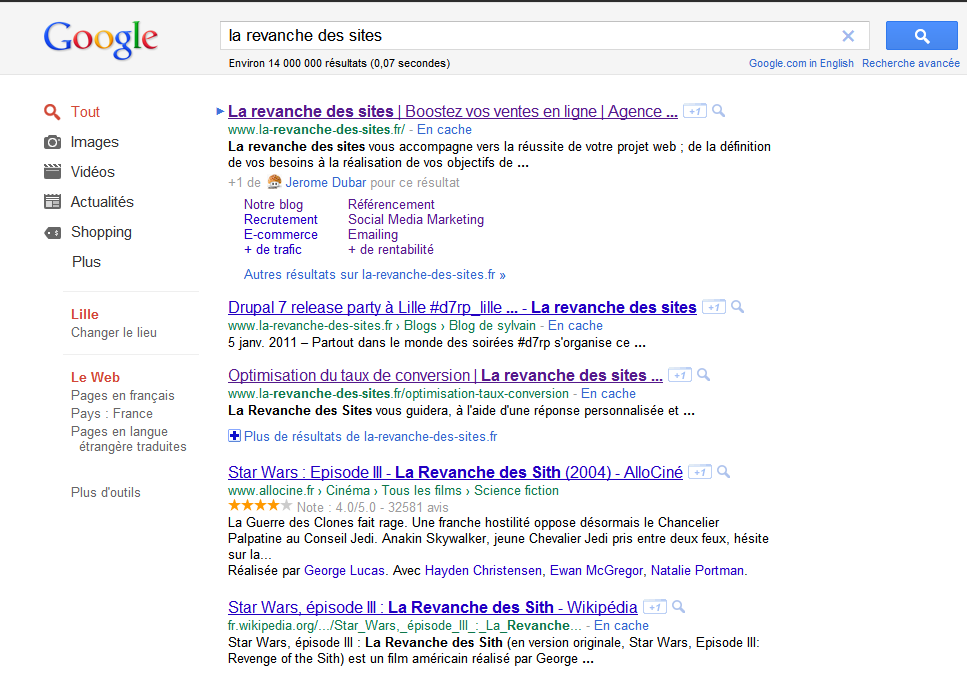Select the Le Web filter
967x675 pixels.
95,377
